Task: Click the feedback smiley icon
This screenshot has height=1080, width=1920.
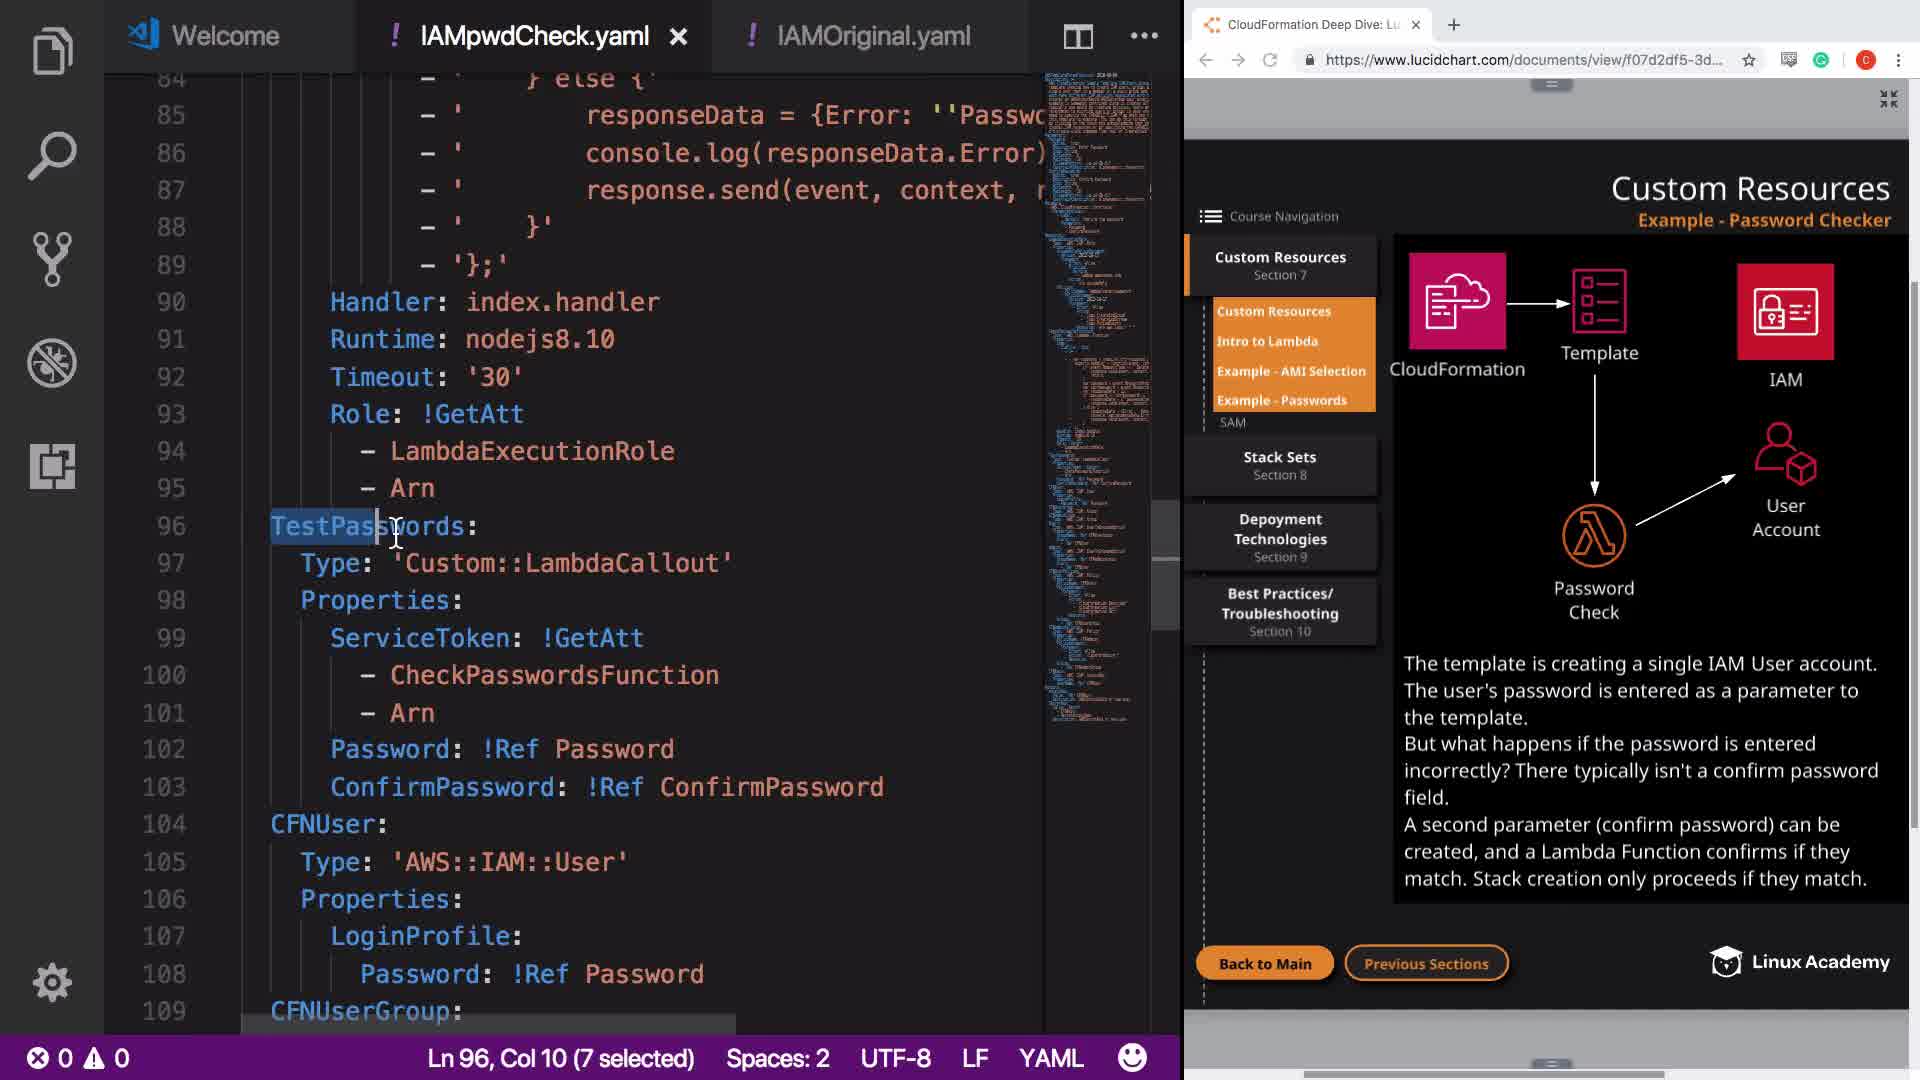Action: pos(1132,1058)
